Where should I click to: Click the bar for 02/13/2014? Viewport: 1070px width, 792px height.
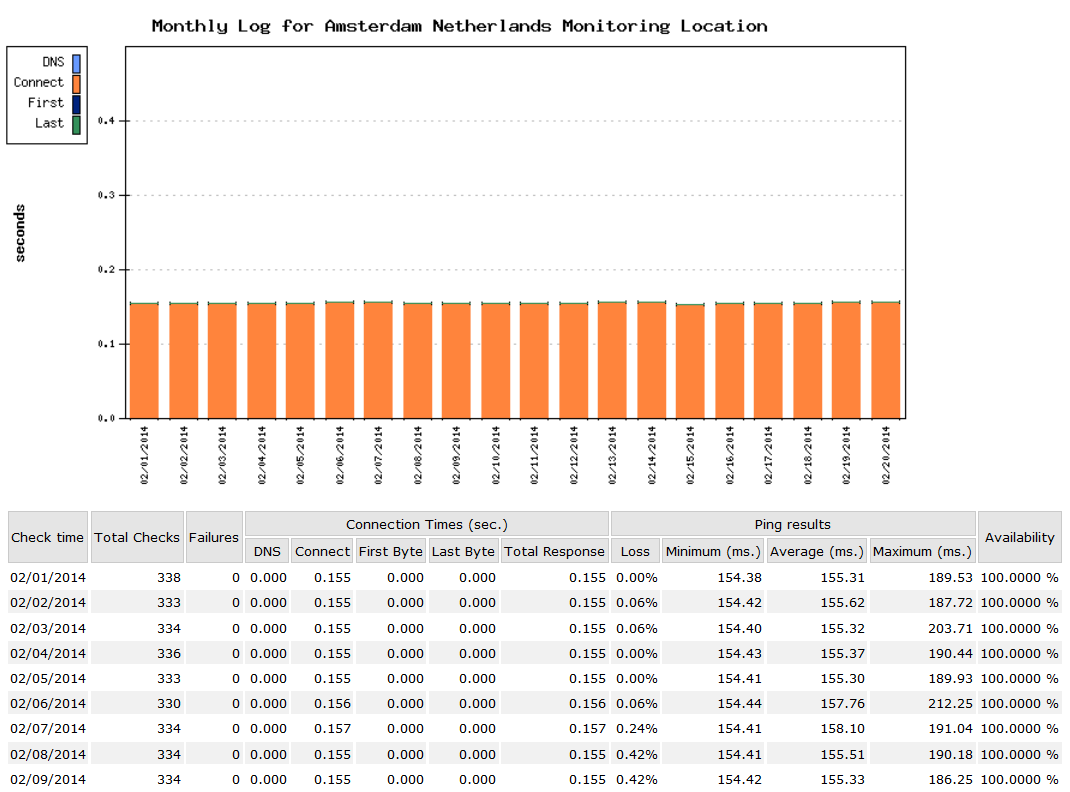[614, 360]
